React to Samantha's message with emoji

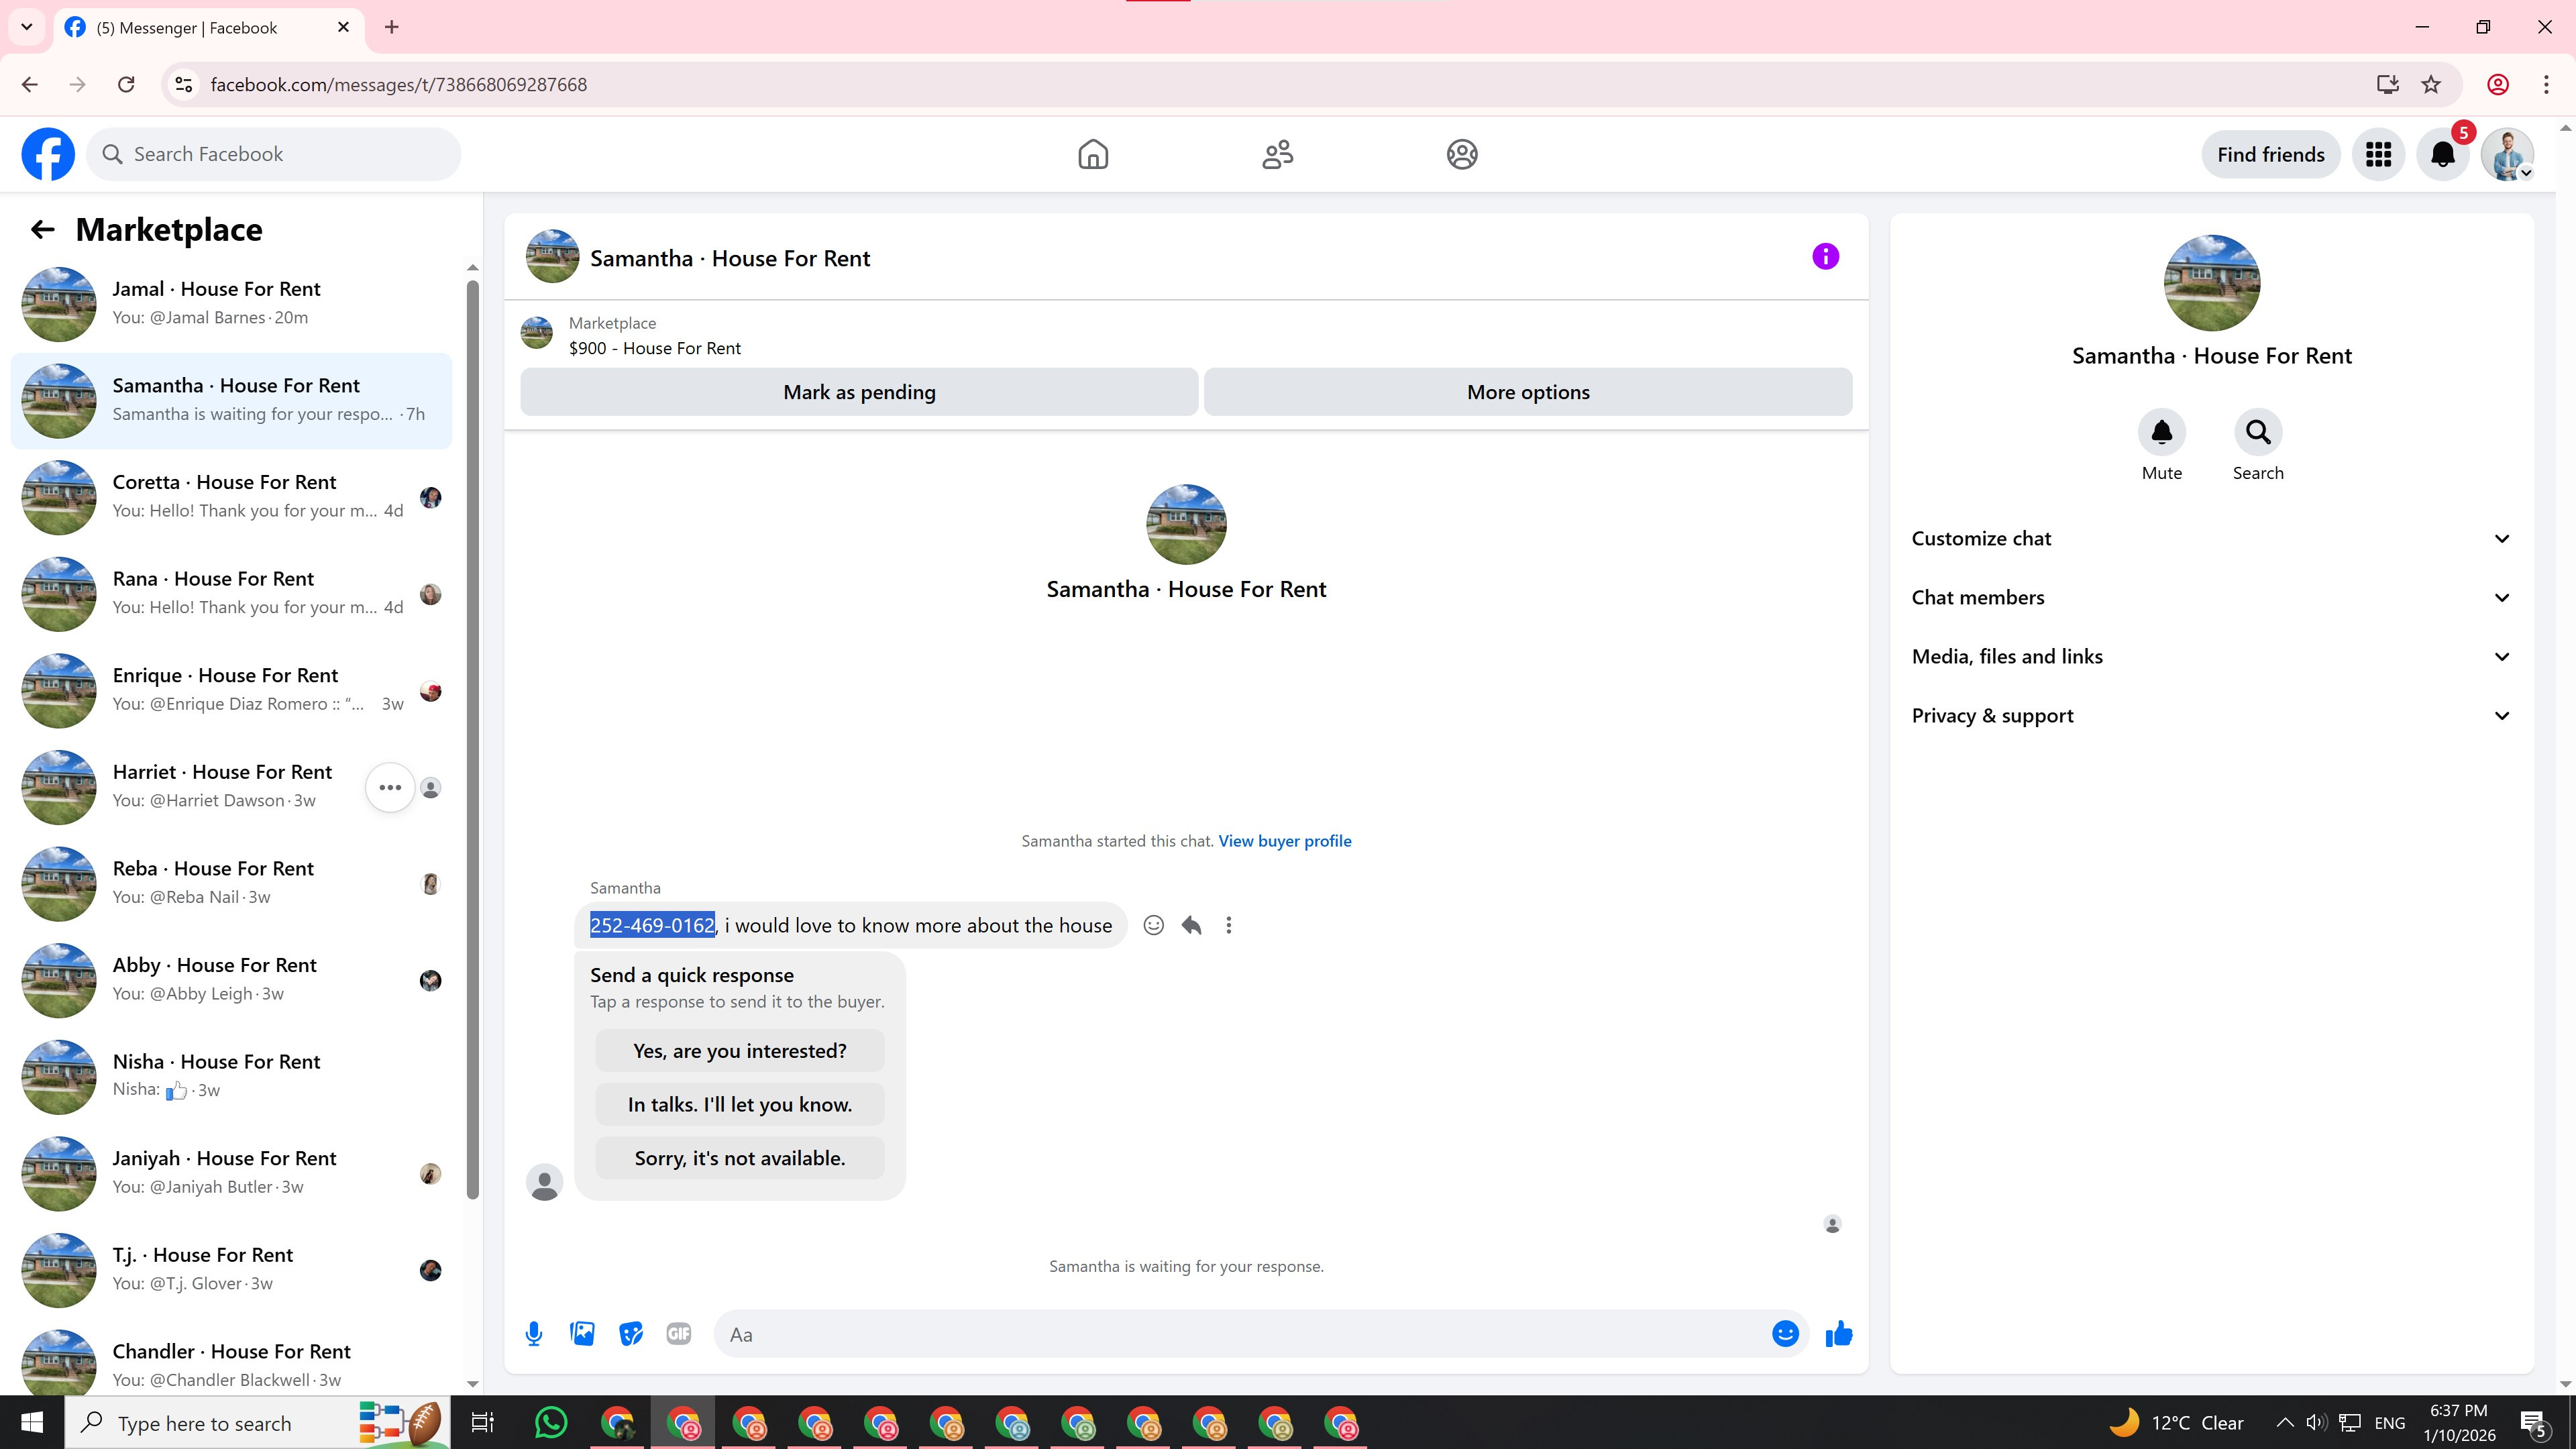[x=1153, y=925]
